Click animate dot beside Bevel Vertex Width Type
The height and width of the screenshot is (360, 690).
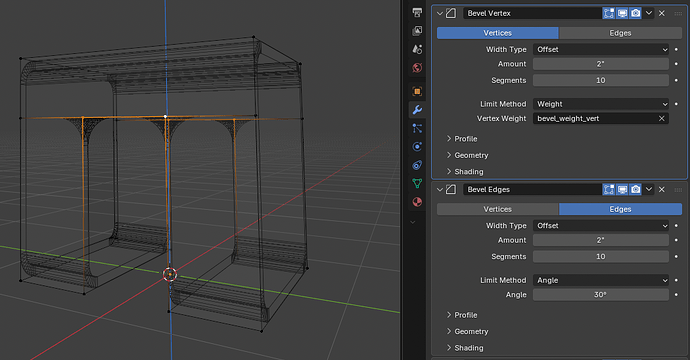tap(676, 49)
